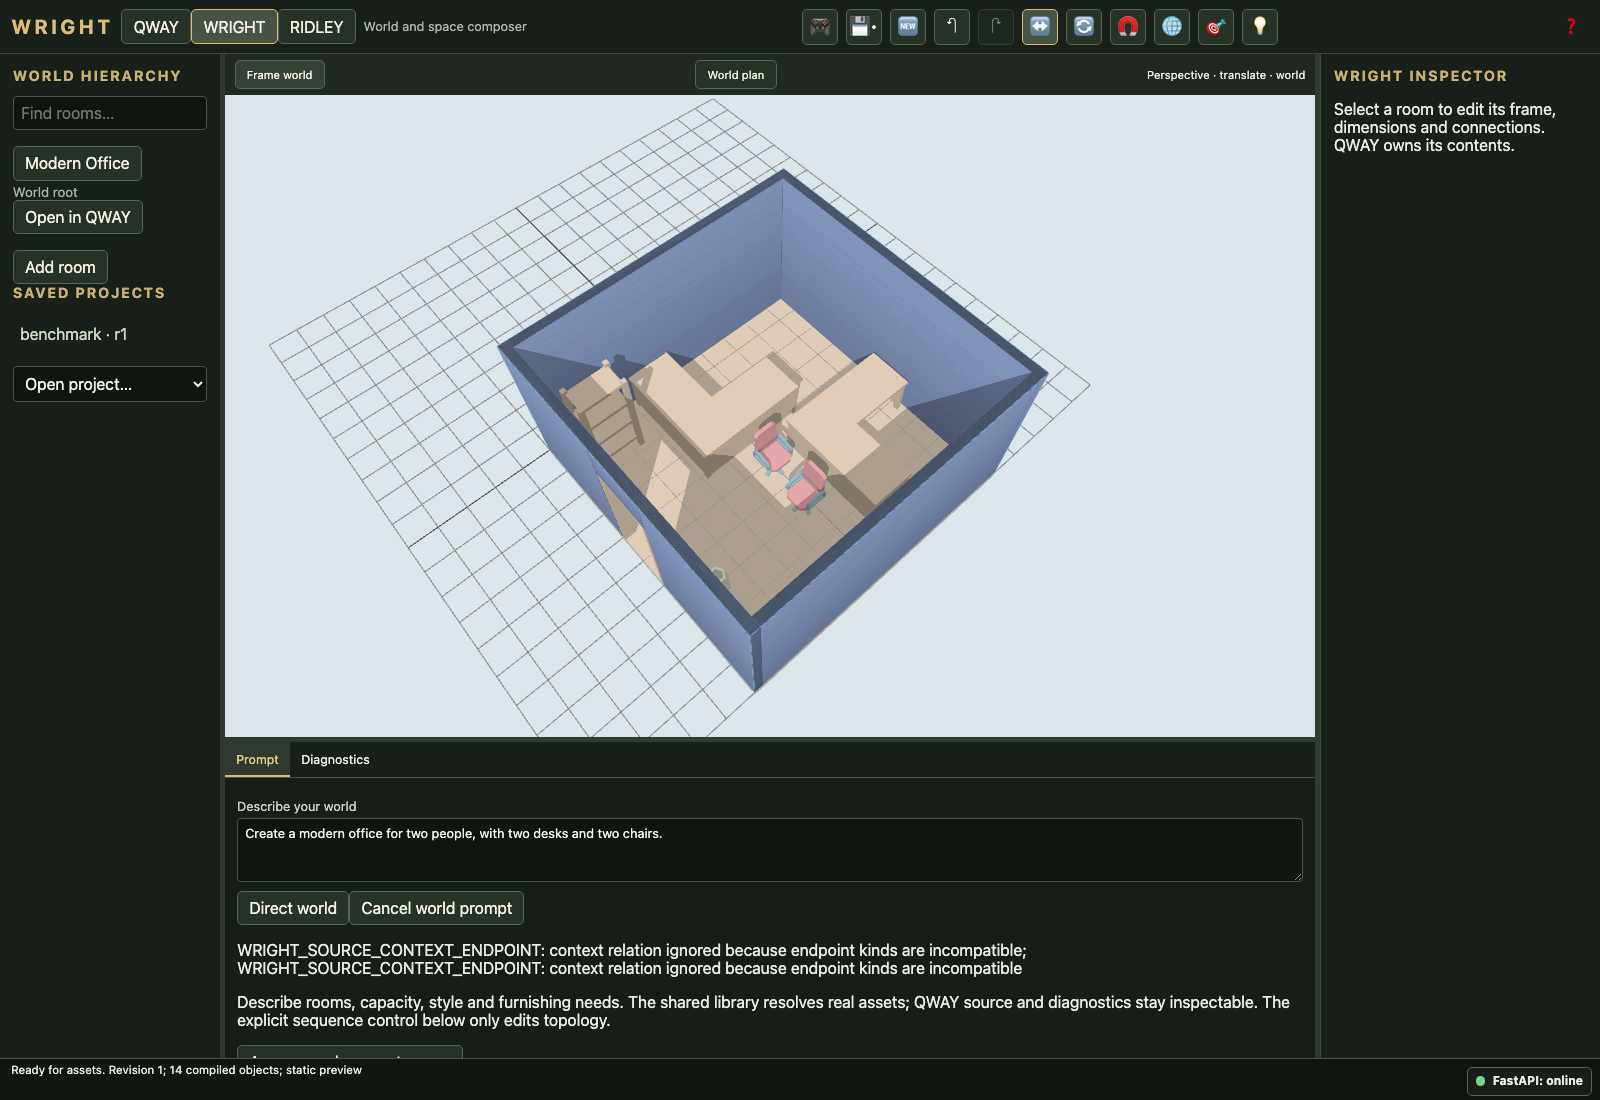Switch to the WRIGHT module tab

pyautogui.click(x=234, y=27)
